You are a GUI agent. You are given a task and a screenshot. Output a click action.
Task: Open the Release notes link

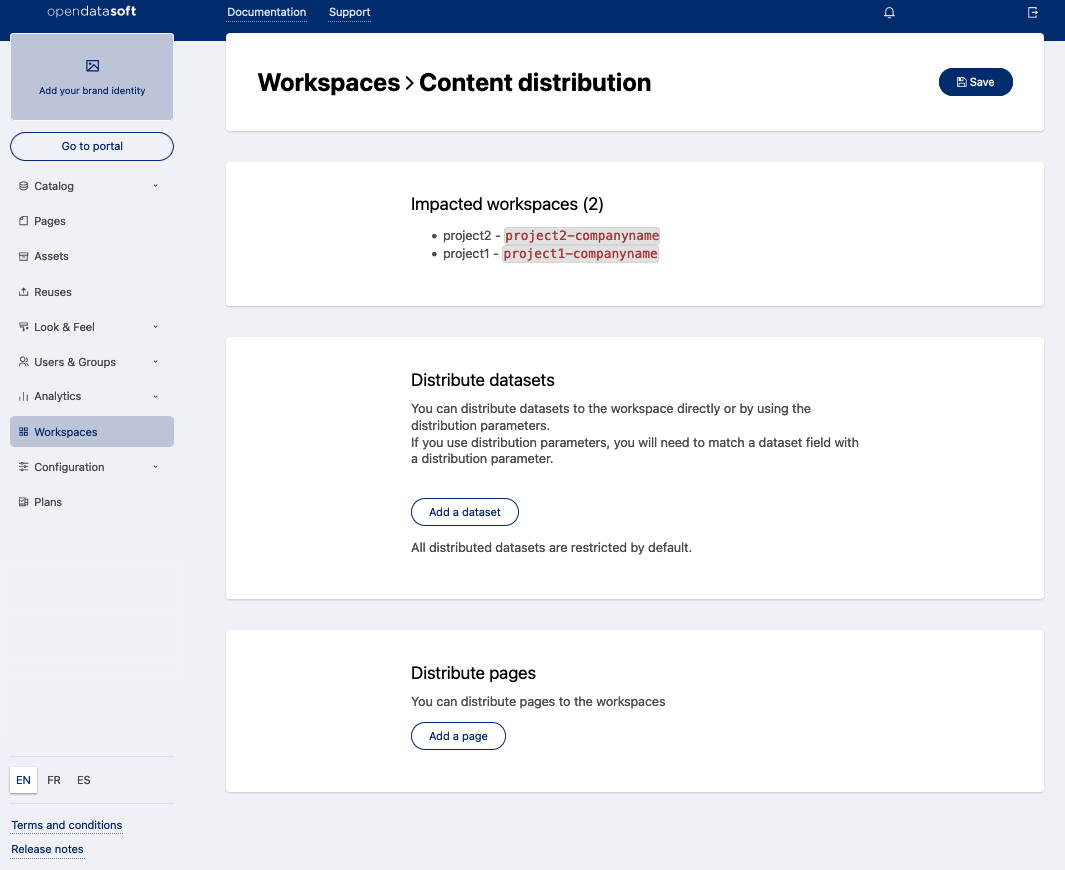47,849
